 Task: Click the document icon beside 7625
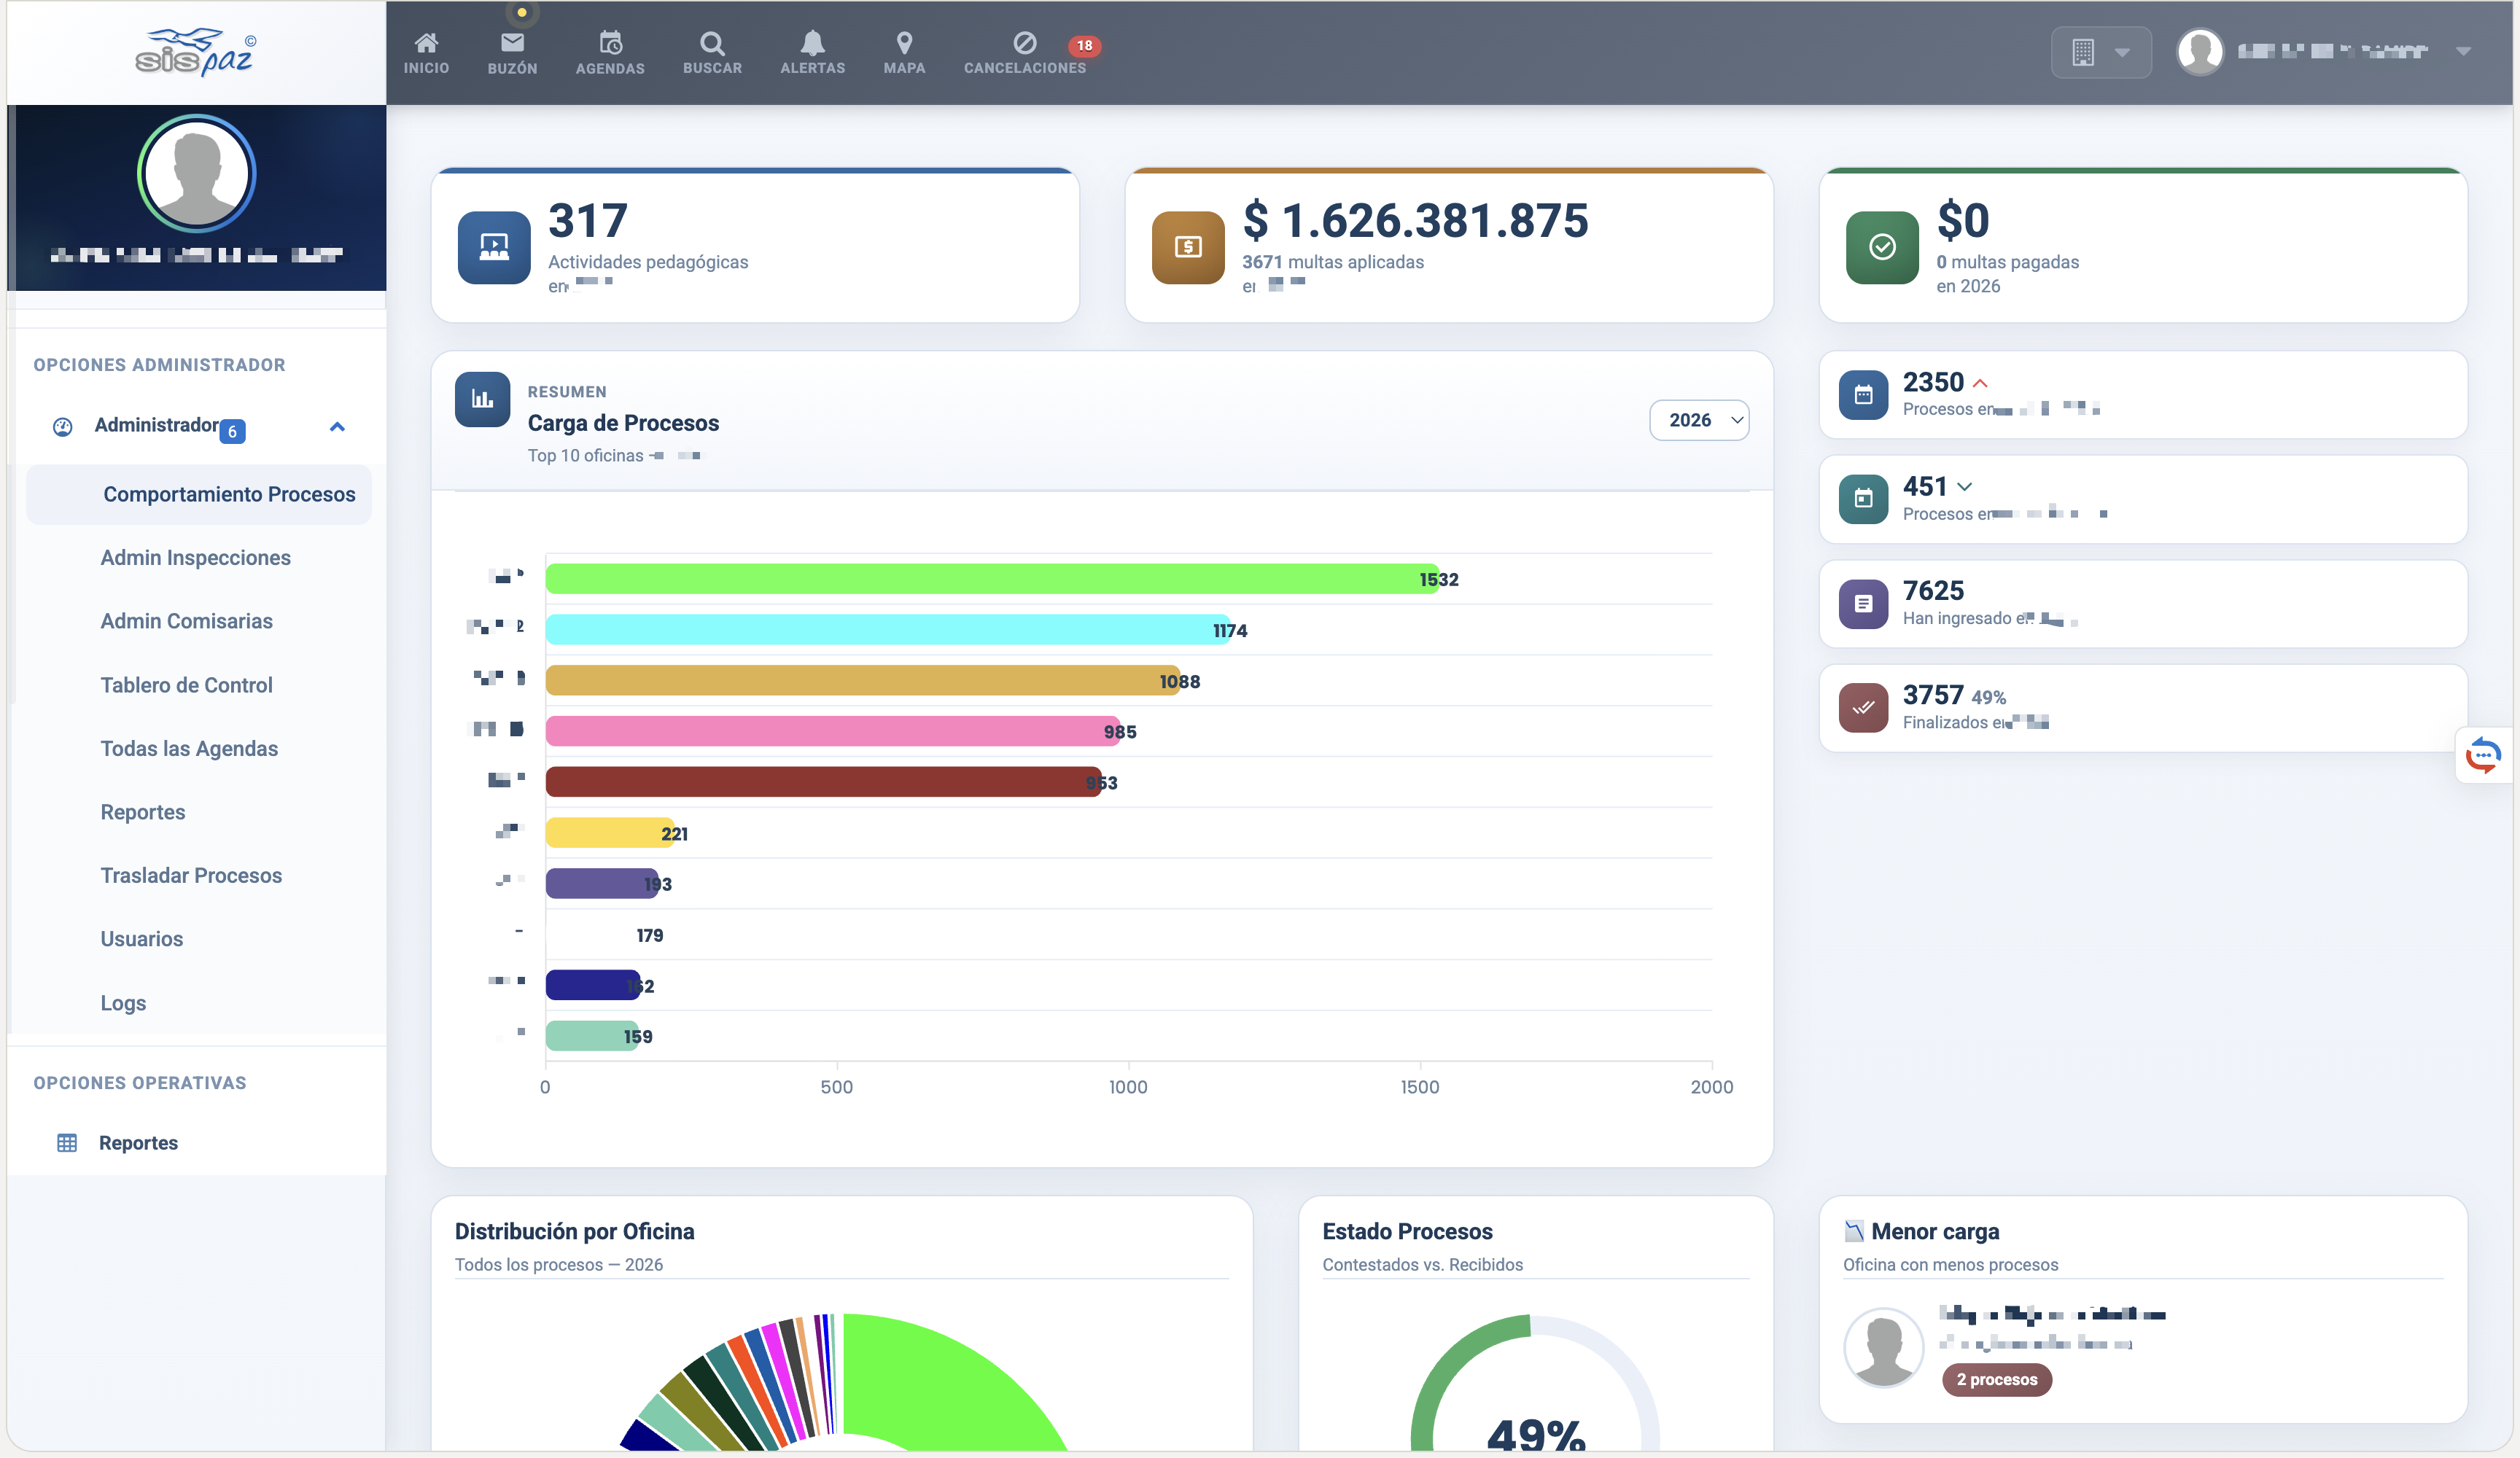pyautogui.click(x=1863, y=604)
